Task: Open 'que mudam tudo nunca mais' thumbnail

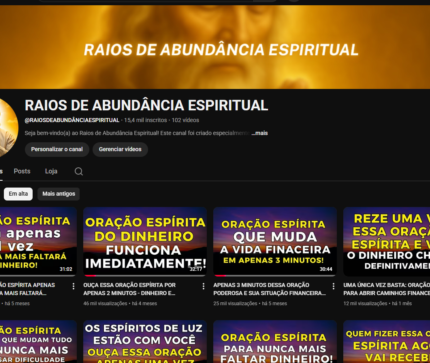Action: [x=38, y=342]
